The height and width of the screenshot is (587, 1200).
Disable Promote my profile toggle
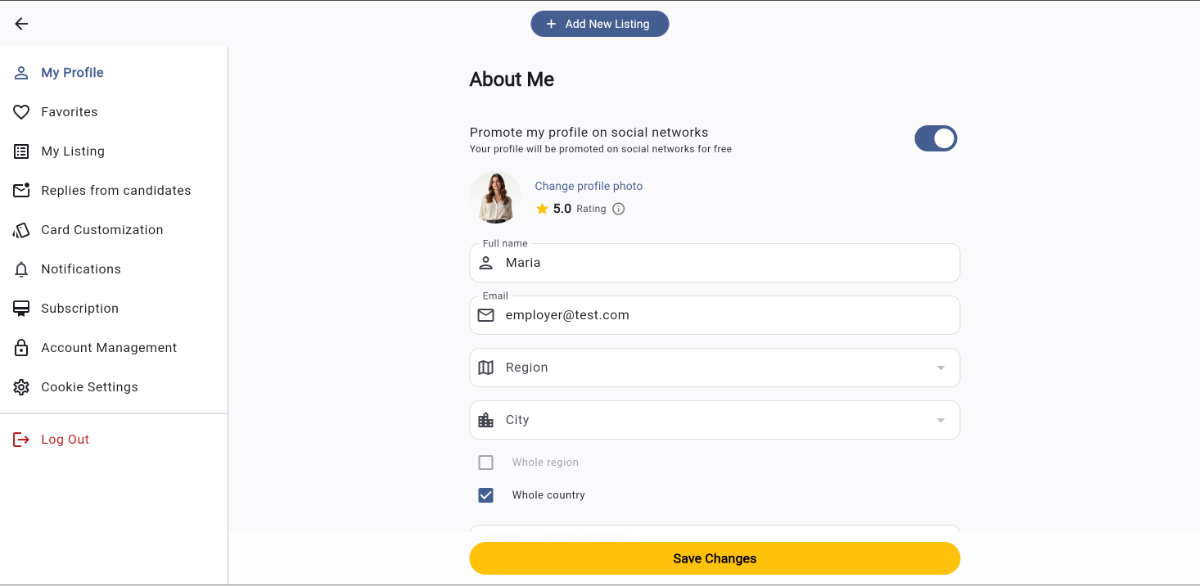936,138
